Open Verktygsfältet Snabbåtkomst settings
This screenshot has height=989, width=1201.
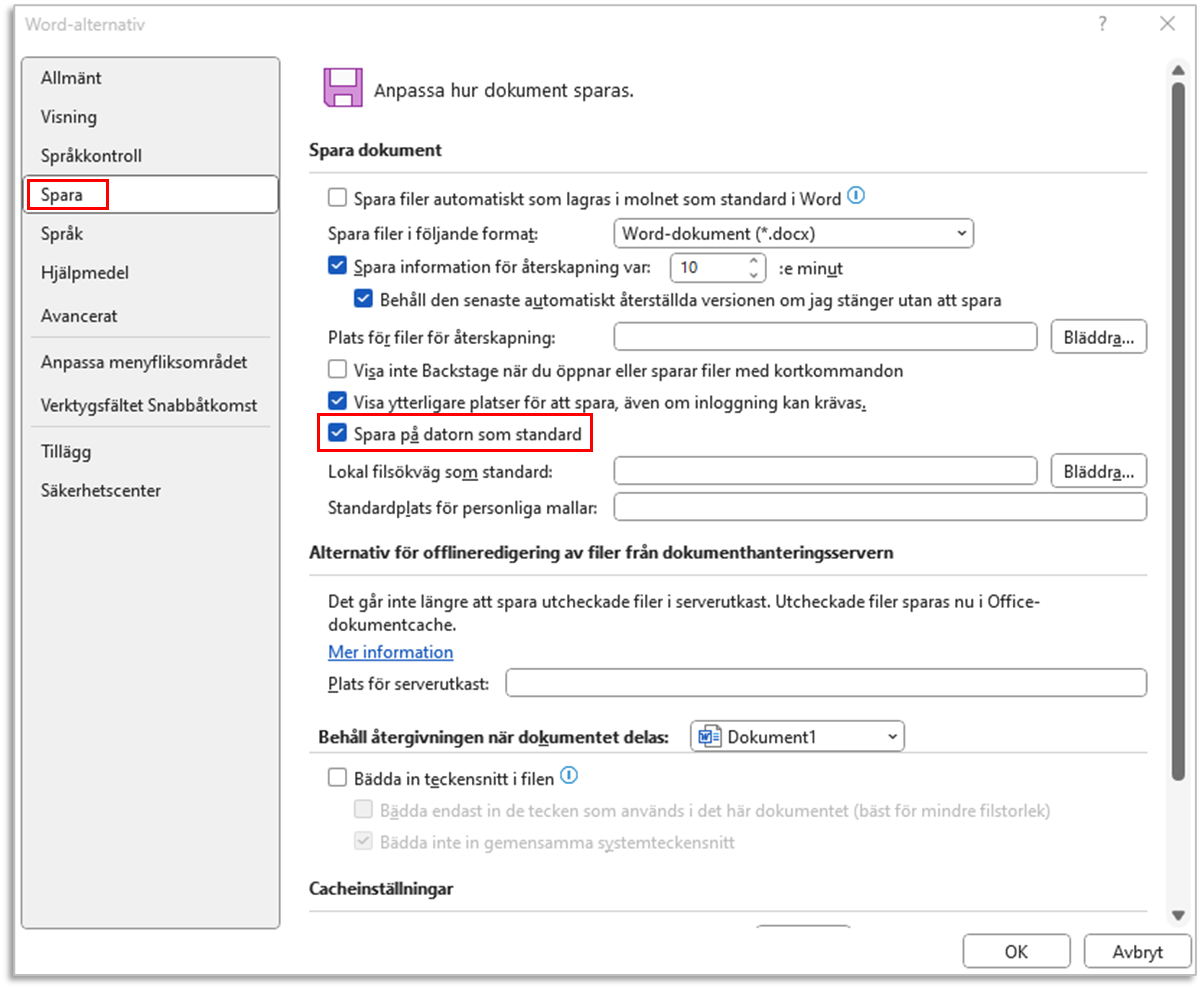pos(150,406)
